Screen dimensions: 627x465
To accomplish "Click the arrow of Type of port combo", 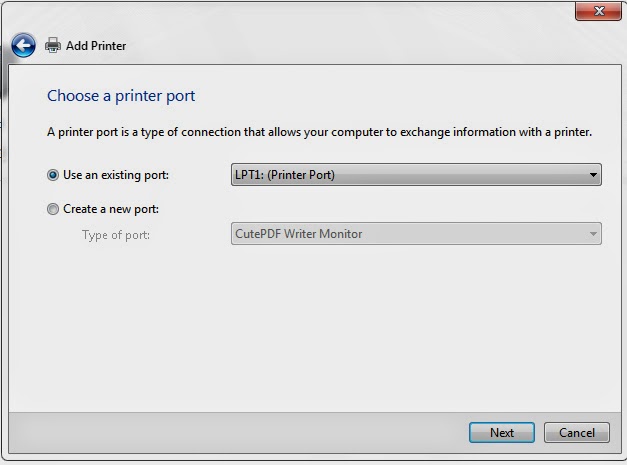I will [x=593, y=234].
